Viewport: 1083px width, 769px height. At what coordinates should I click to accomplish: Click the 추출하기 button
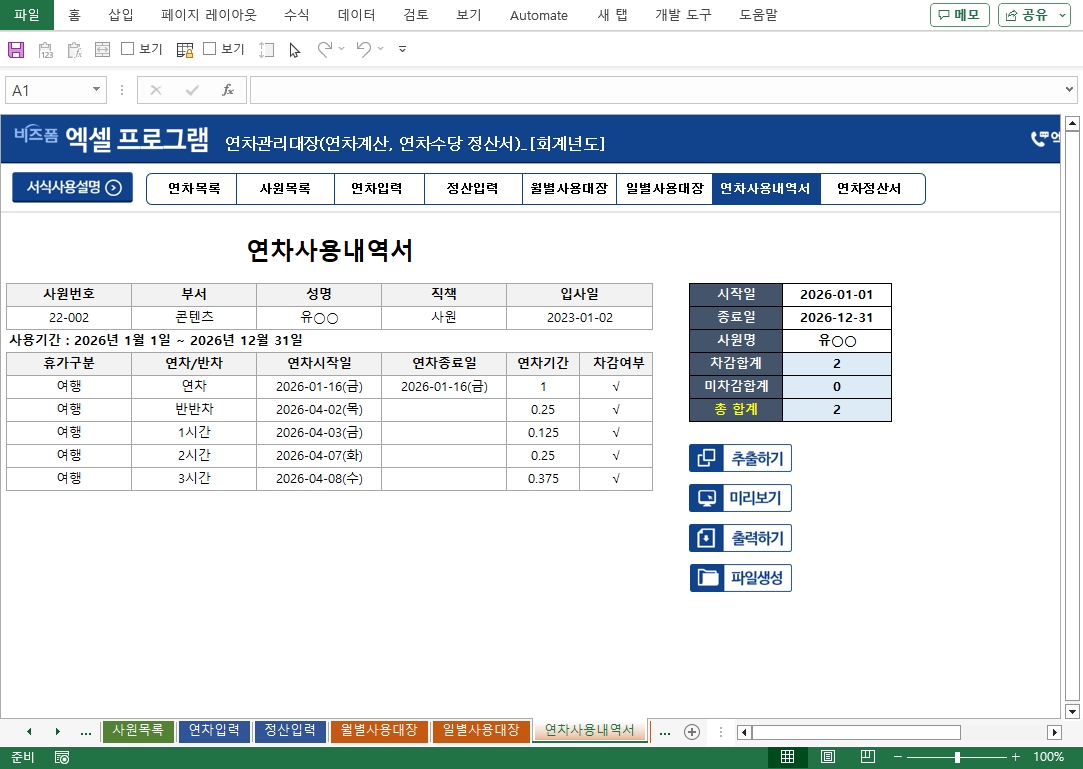(x=741, y=458)
